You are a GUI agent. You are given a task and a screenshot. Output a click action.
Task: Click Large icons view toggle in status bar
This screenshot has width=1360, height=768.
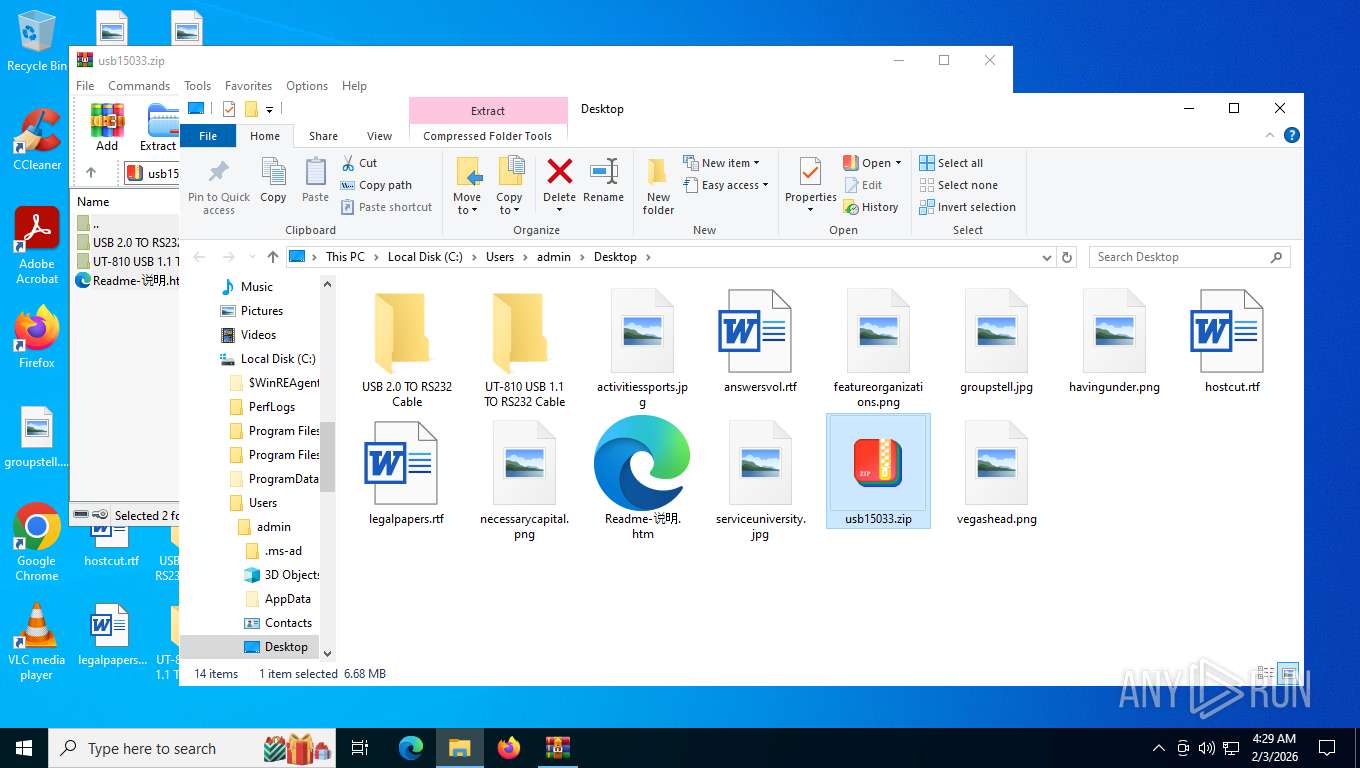(1289, 673)
